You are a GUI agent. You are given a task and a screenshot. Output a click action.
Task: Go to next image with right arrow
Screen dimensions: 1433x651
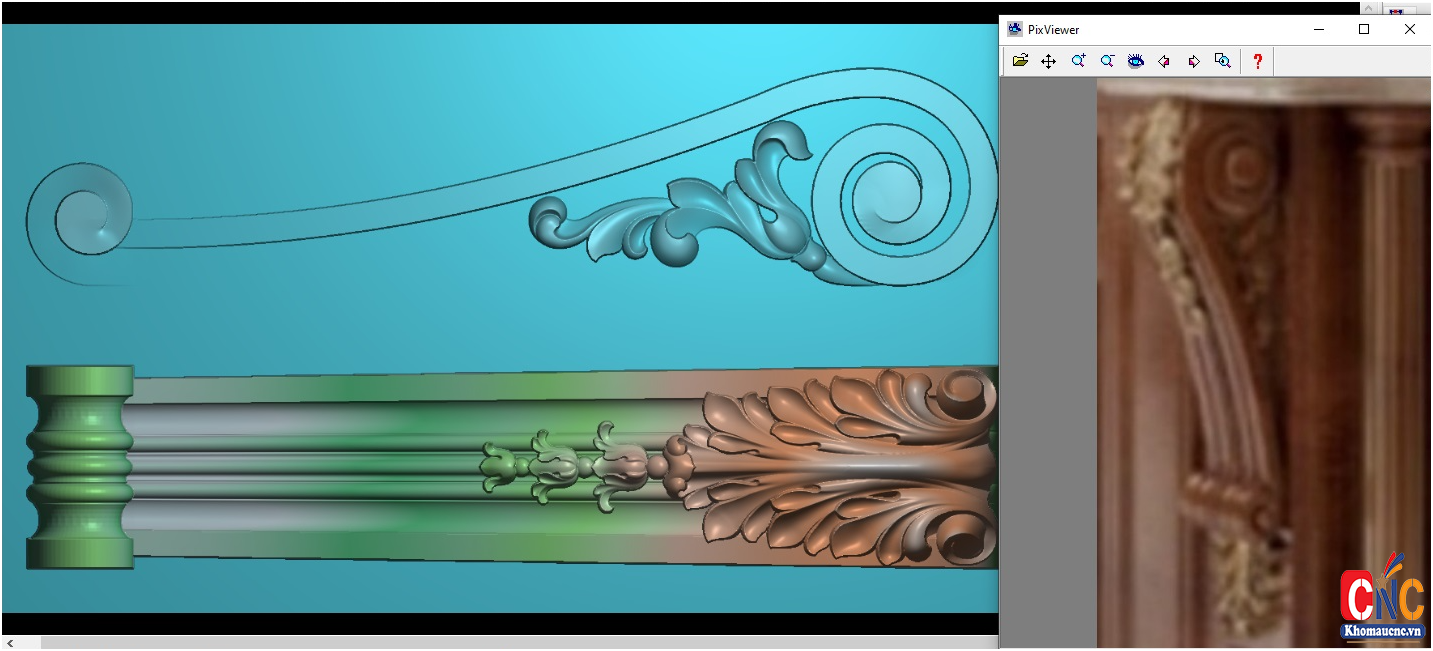(1194, 61)
